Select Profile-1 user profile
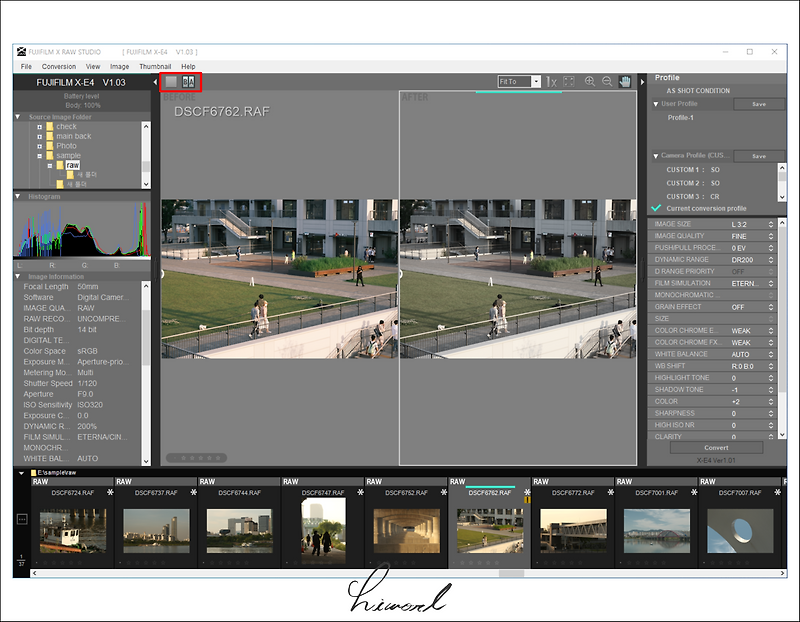The image size is (800, 622). coord(681,117)
